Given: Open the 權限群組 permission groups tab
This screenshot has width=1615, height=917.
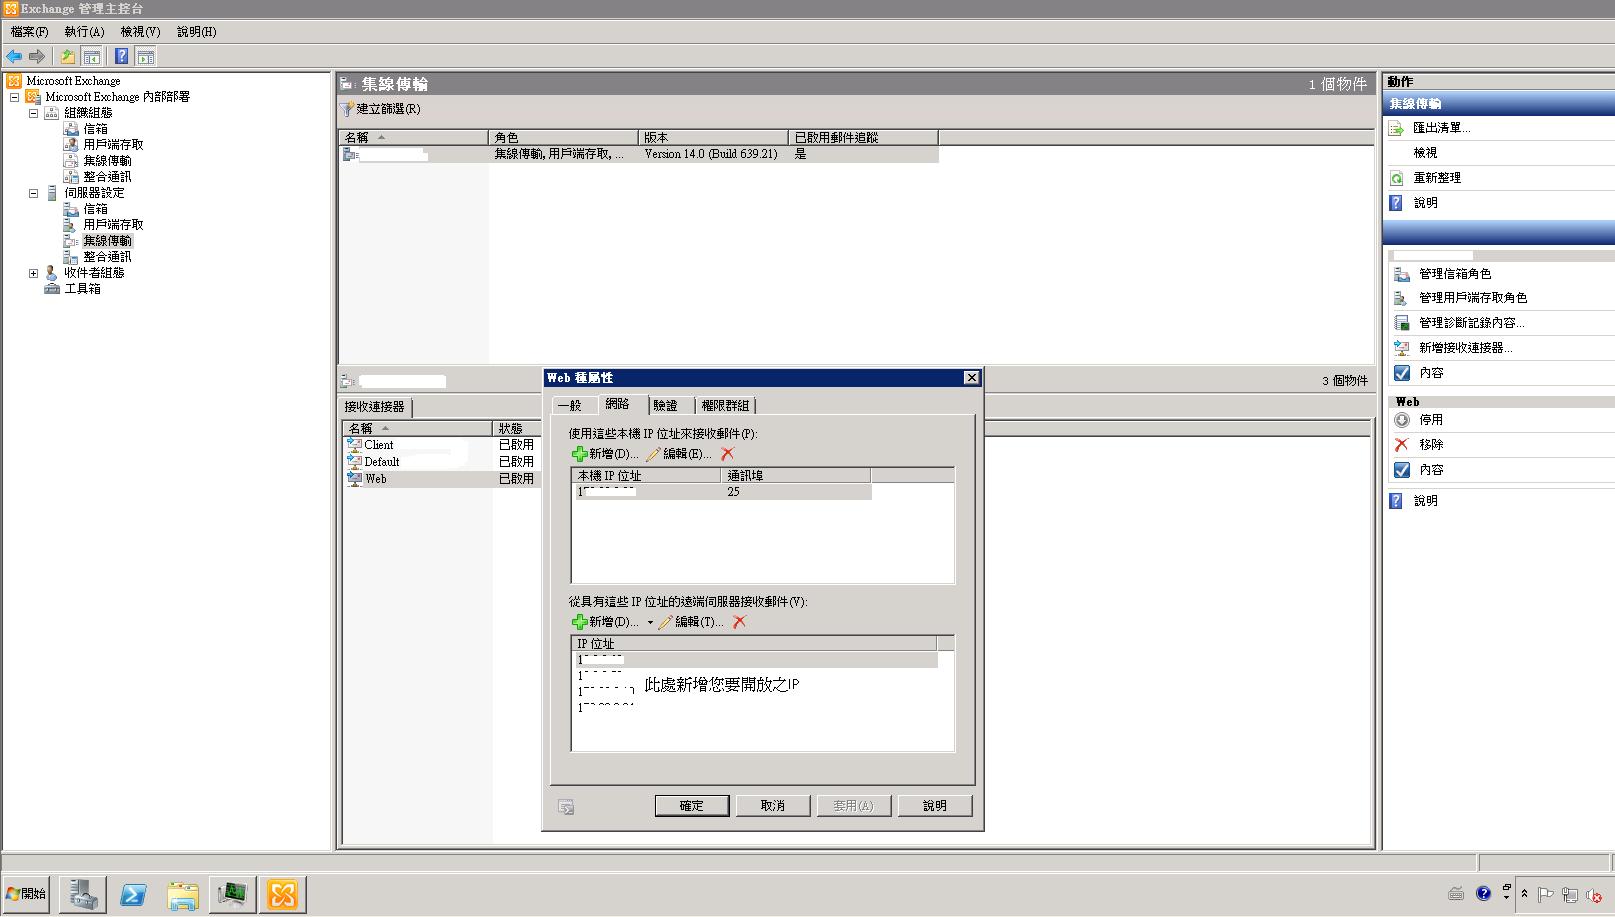Looking at the screenshot, I should [725, 406].
